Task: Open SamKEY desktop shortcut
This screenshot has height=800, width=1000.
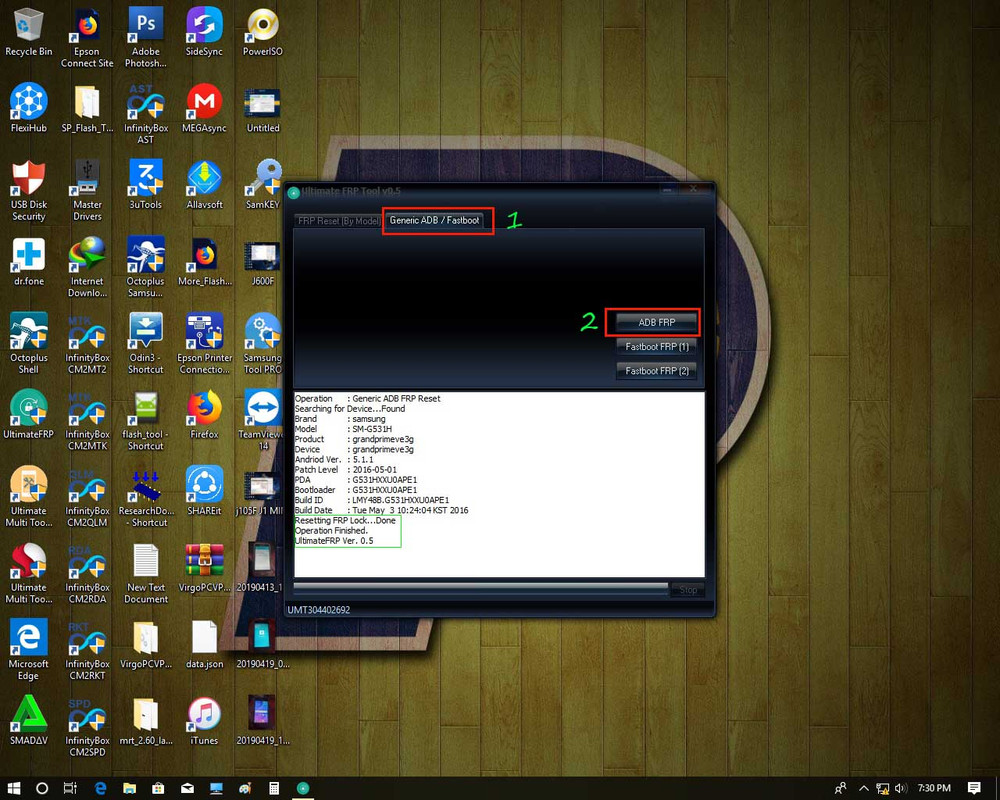Action: [x=263, y=184]
